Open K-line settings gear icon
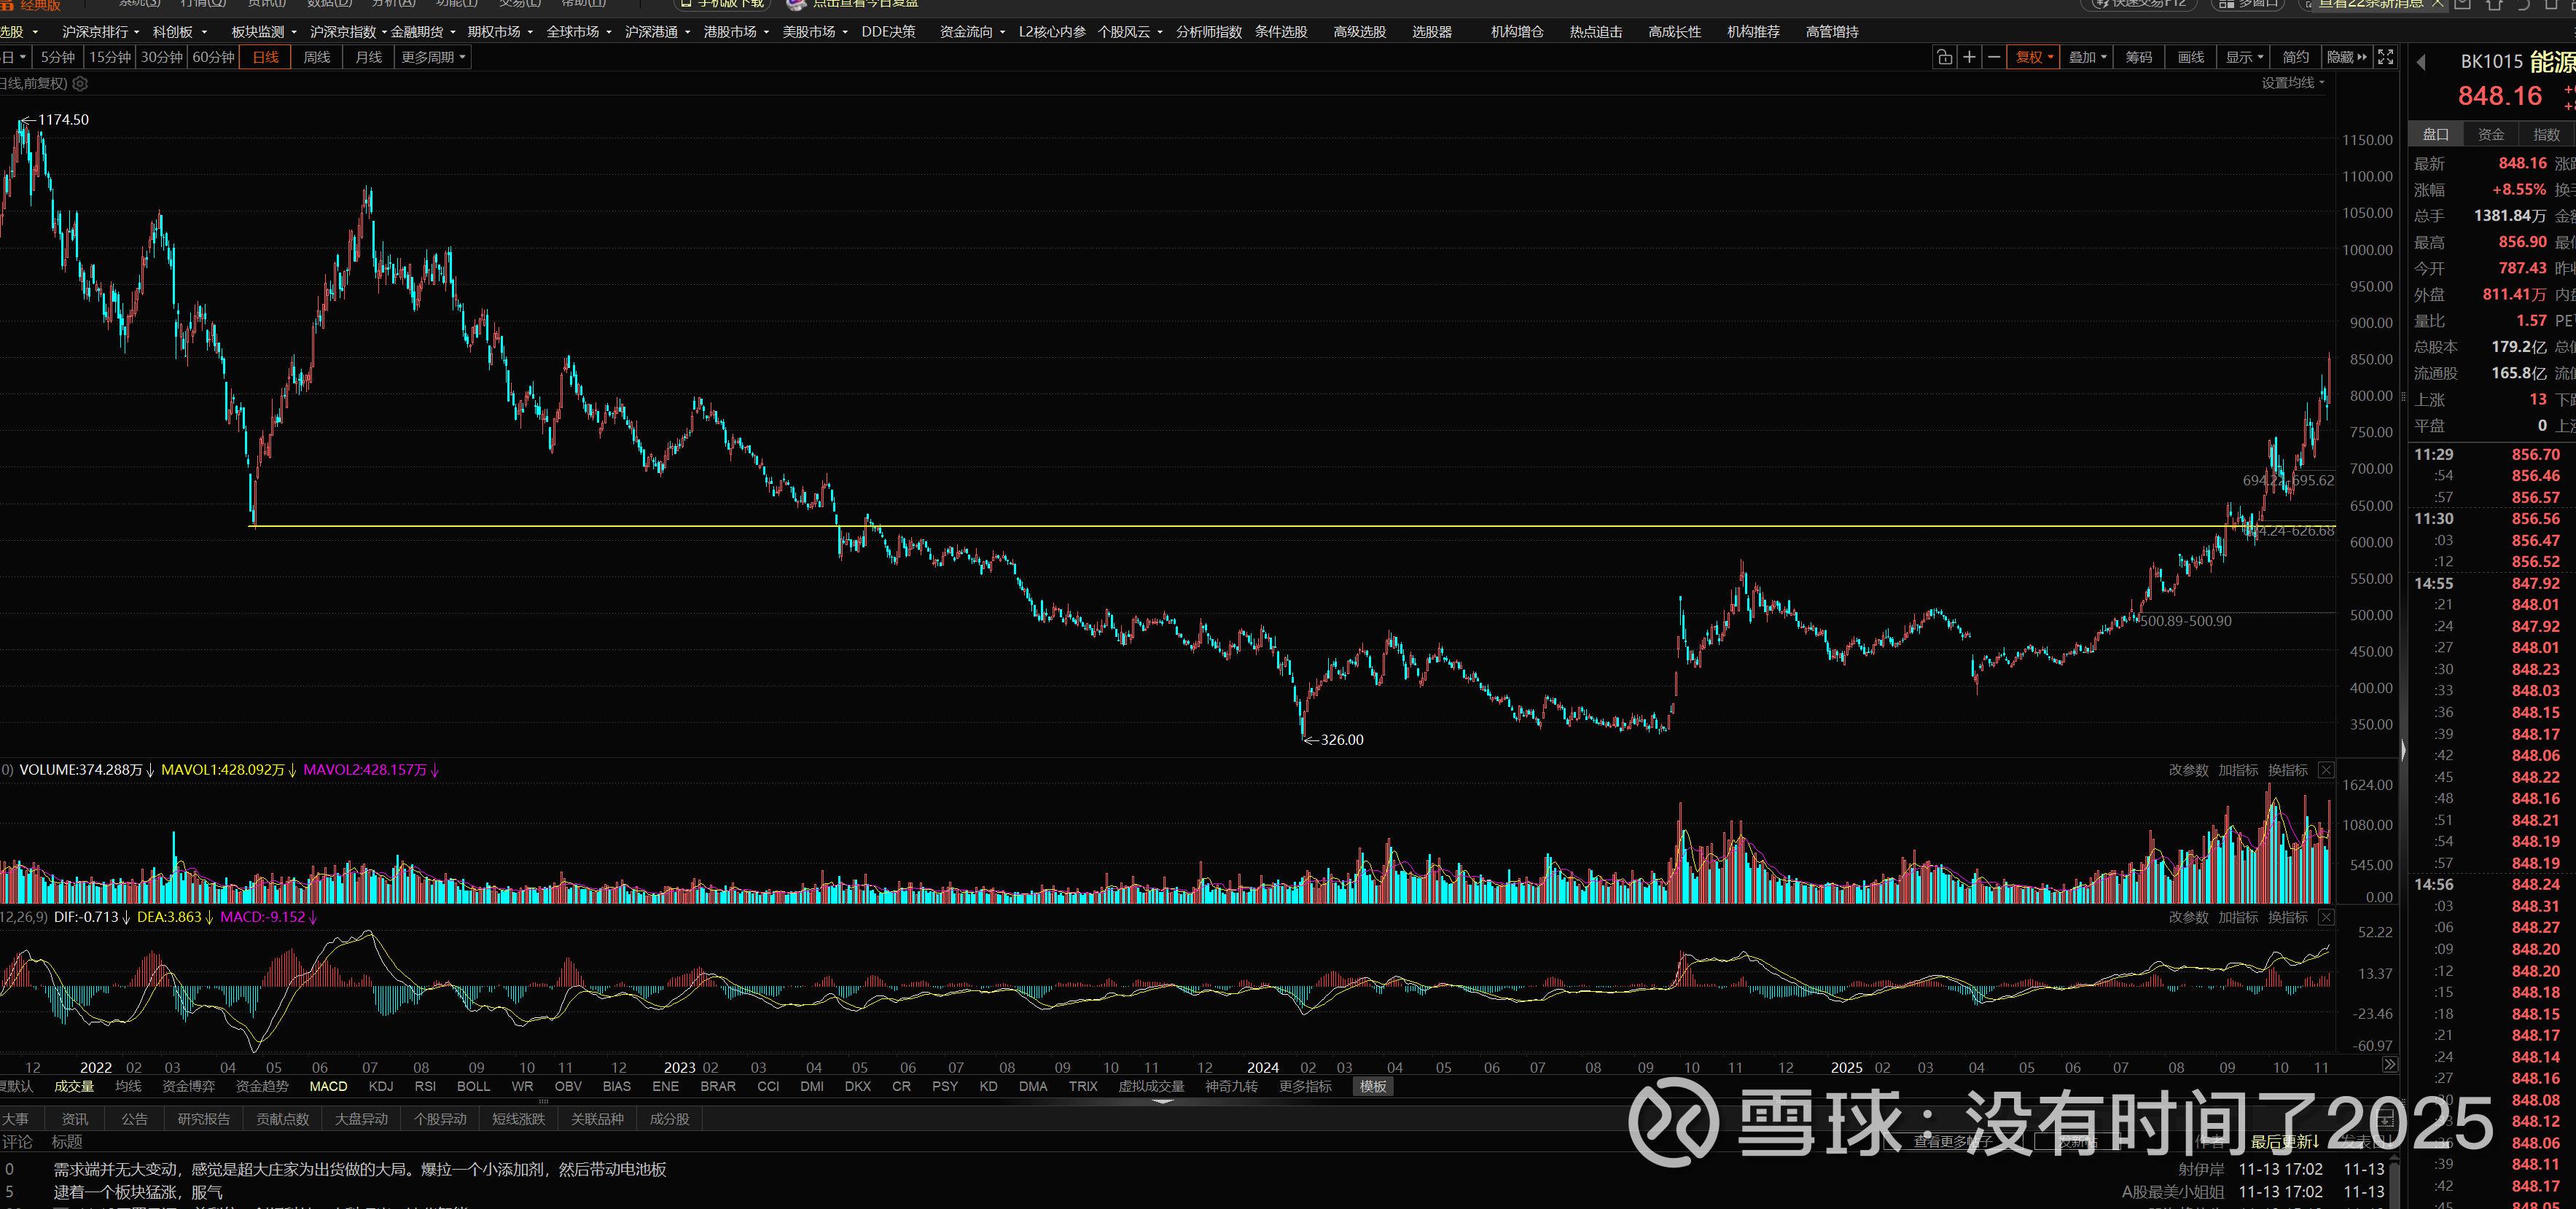The image size is (2576, 1209). pyautogui.click(x=81, y=84)
